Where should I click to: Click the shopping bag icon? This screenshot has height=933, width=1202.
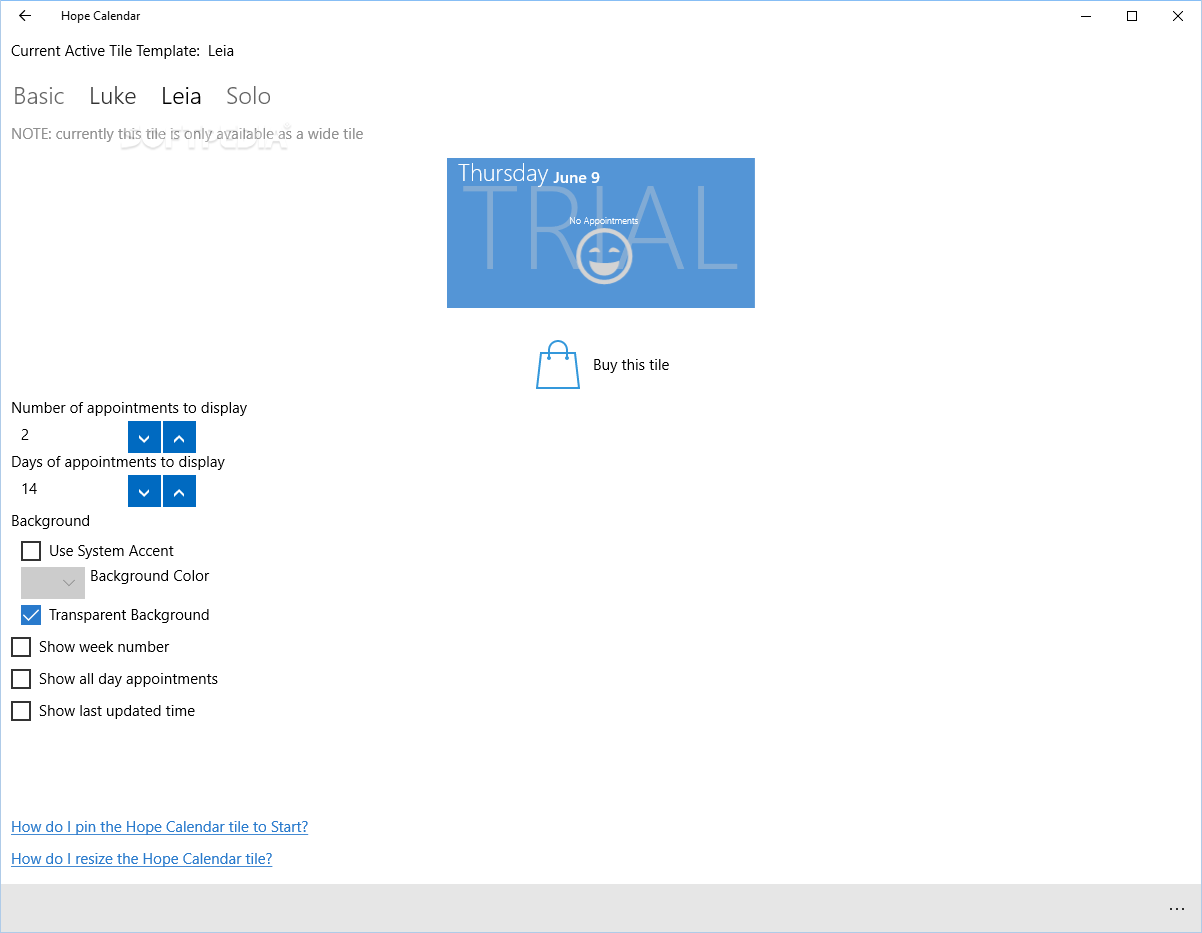(x=558, y=365)
